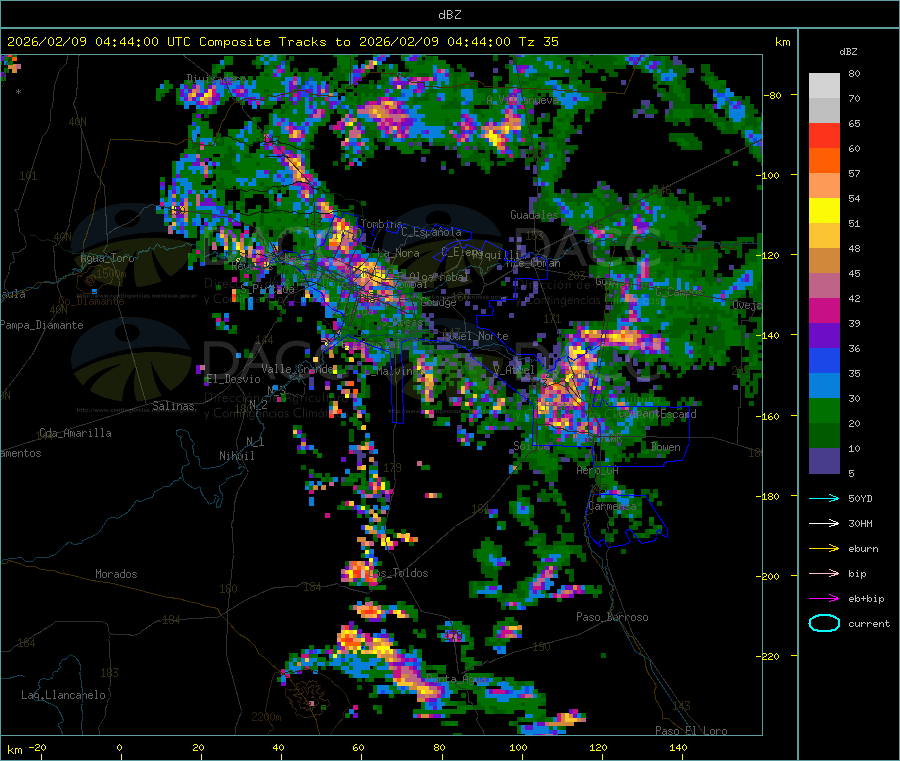Click the 'dBZ' heading above the legend

[848, 52]
